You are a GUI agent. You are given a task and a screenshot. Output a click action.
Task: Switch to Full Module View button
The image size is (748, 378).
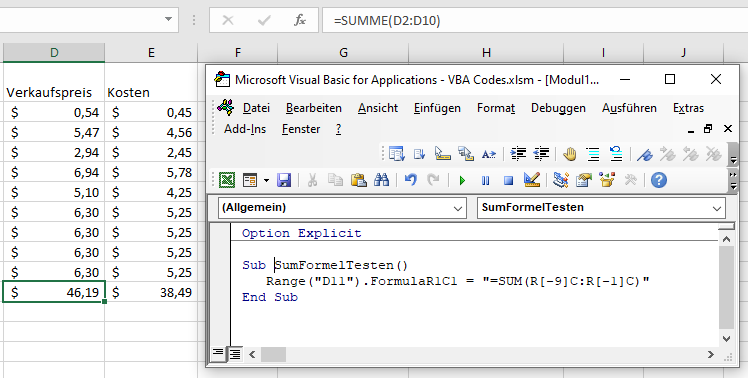(x=235, y=354)
